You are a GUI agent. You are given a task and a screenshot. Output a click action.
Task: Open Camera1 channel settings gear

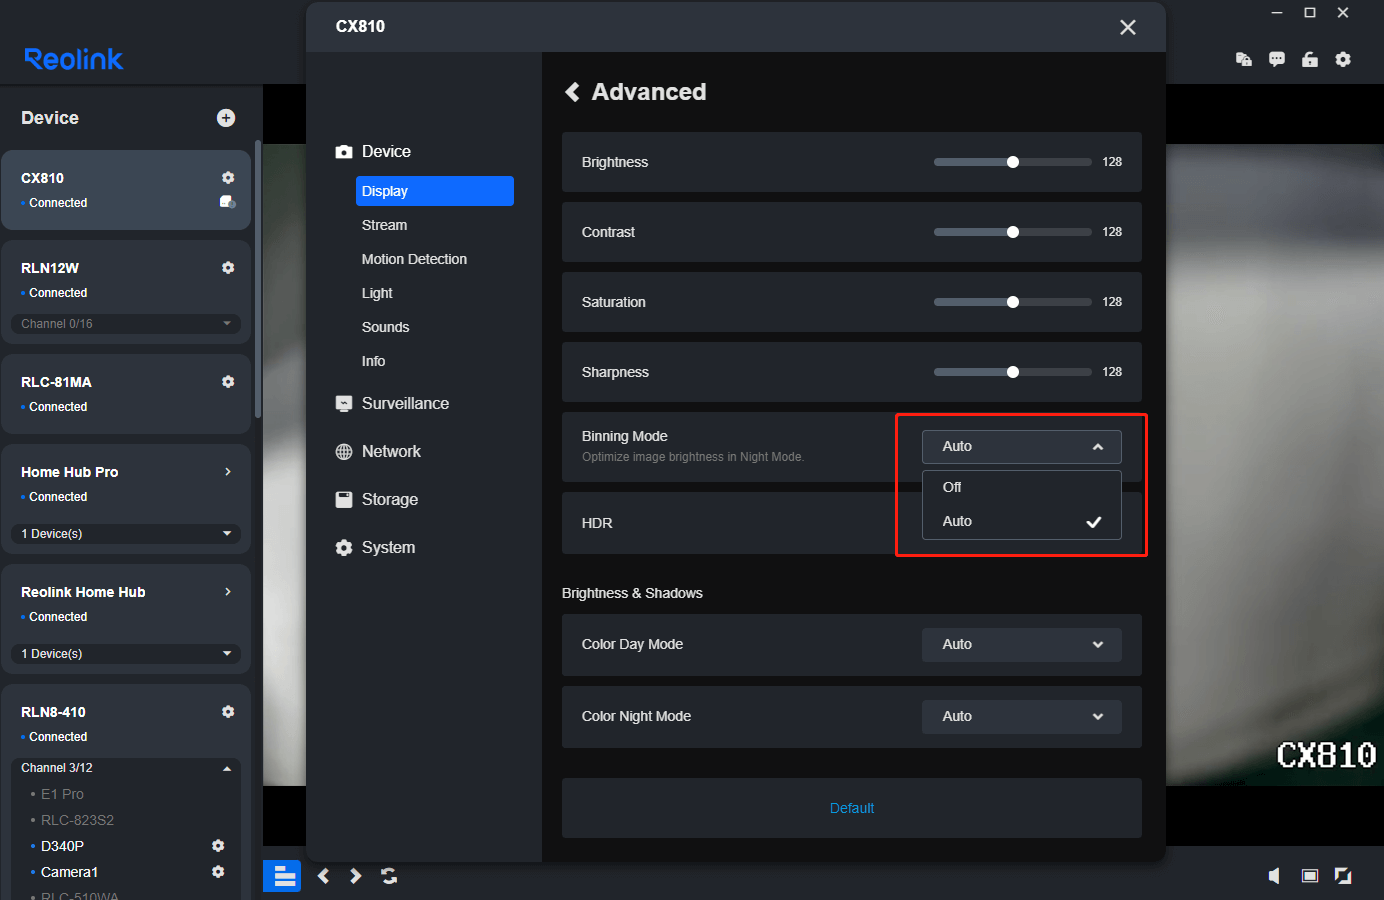pyautogui.click(x=218, y=871)
